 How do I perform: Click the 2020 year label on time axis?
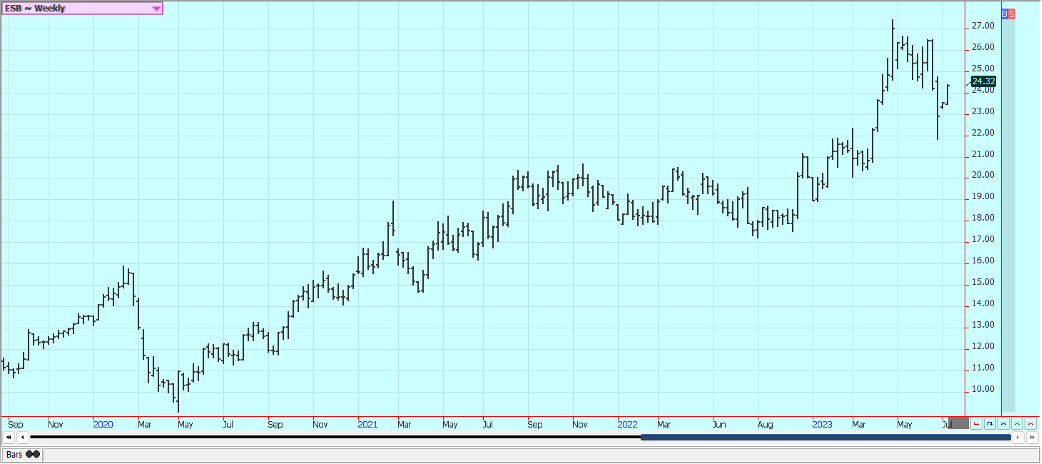click(103, 423)
